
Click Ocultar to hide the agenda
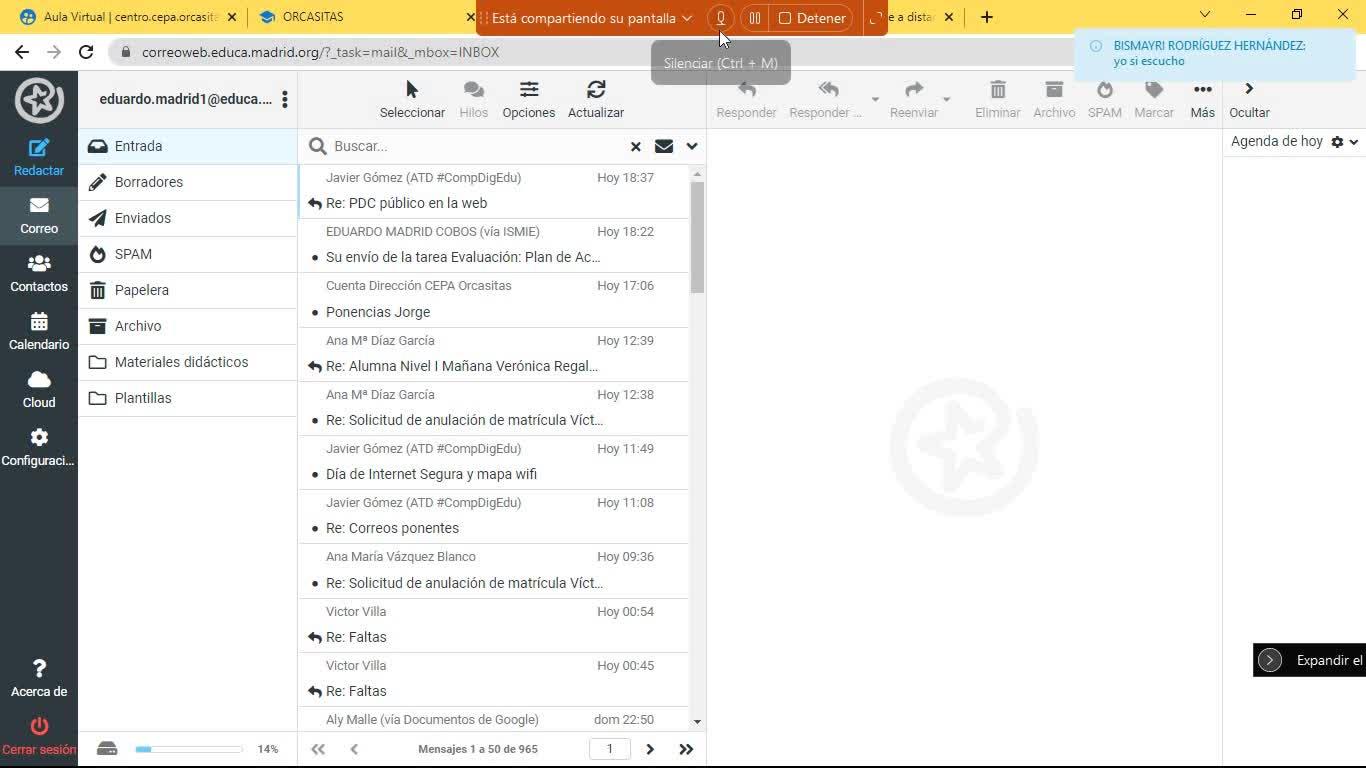(x=1249, y=99)
